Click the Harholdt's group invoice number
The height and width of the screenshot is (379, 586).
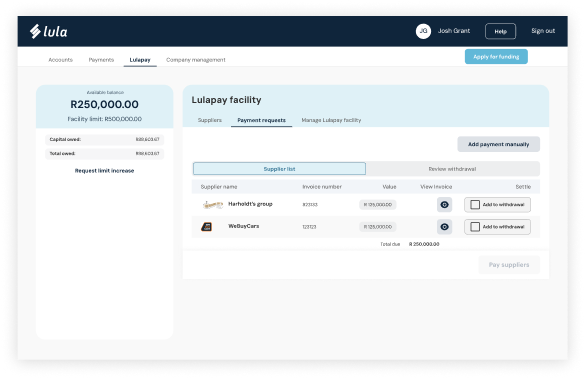coord(310,205)
